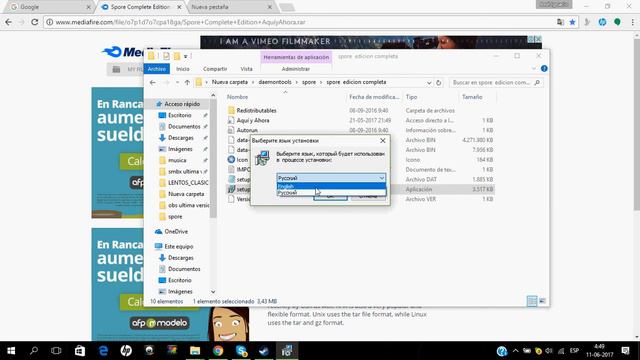640x360 pixels.
Task: Click Explorer up-folder arrow
Action: pyautogui.click(x=187, y=82)
